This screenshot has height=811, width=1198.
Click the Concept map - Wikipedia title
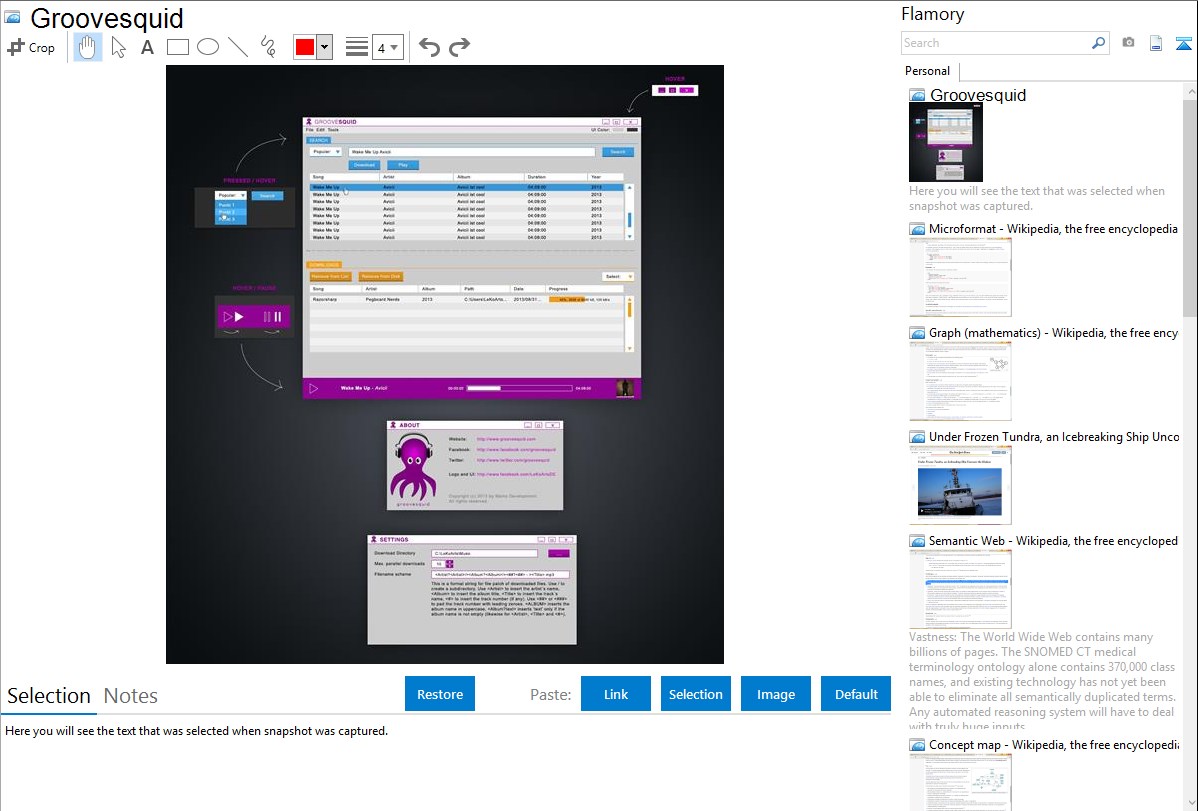coord(1054,744)
